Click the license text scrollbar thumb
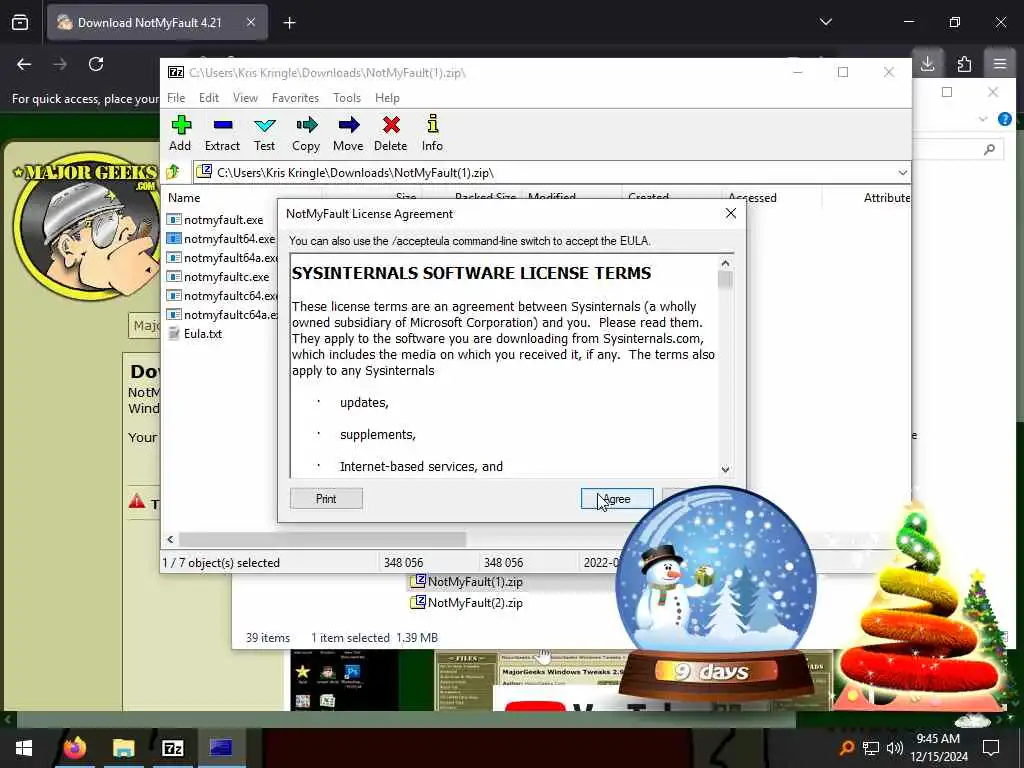Image resolution: width=1024 pixels, height=768 pixels. 725,280
